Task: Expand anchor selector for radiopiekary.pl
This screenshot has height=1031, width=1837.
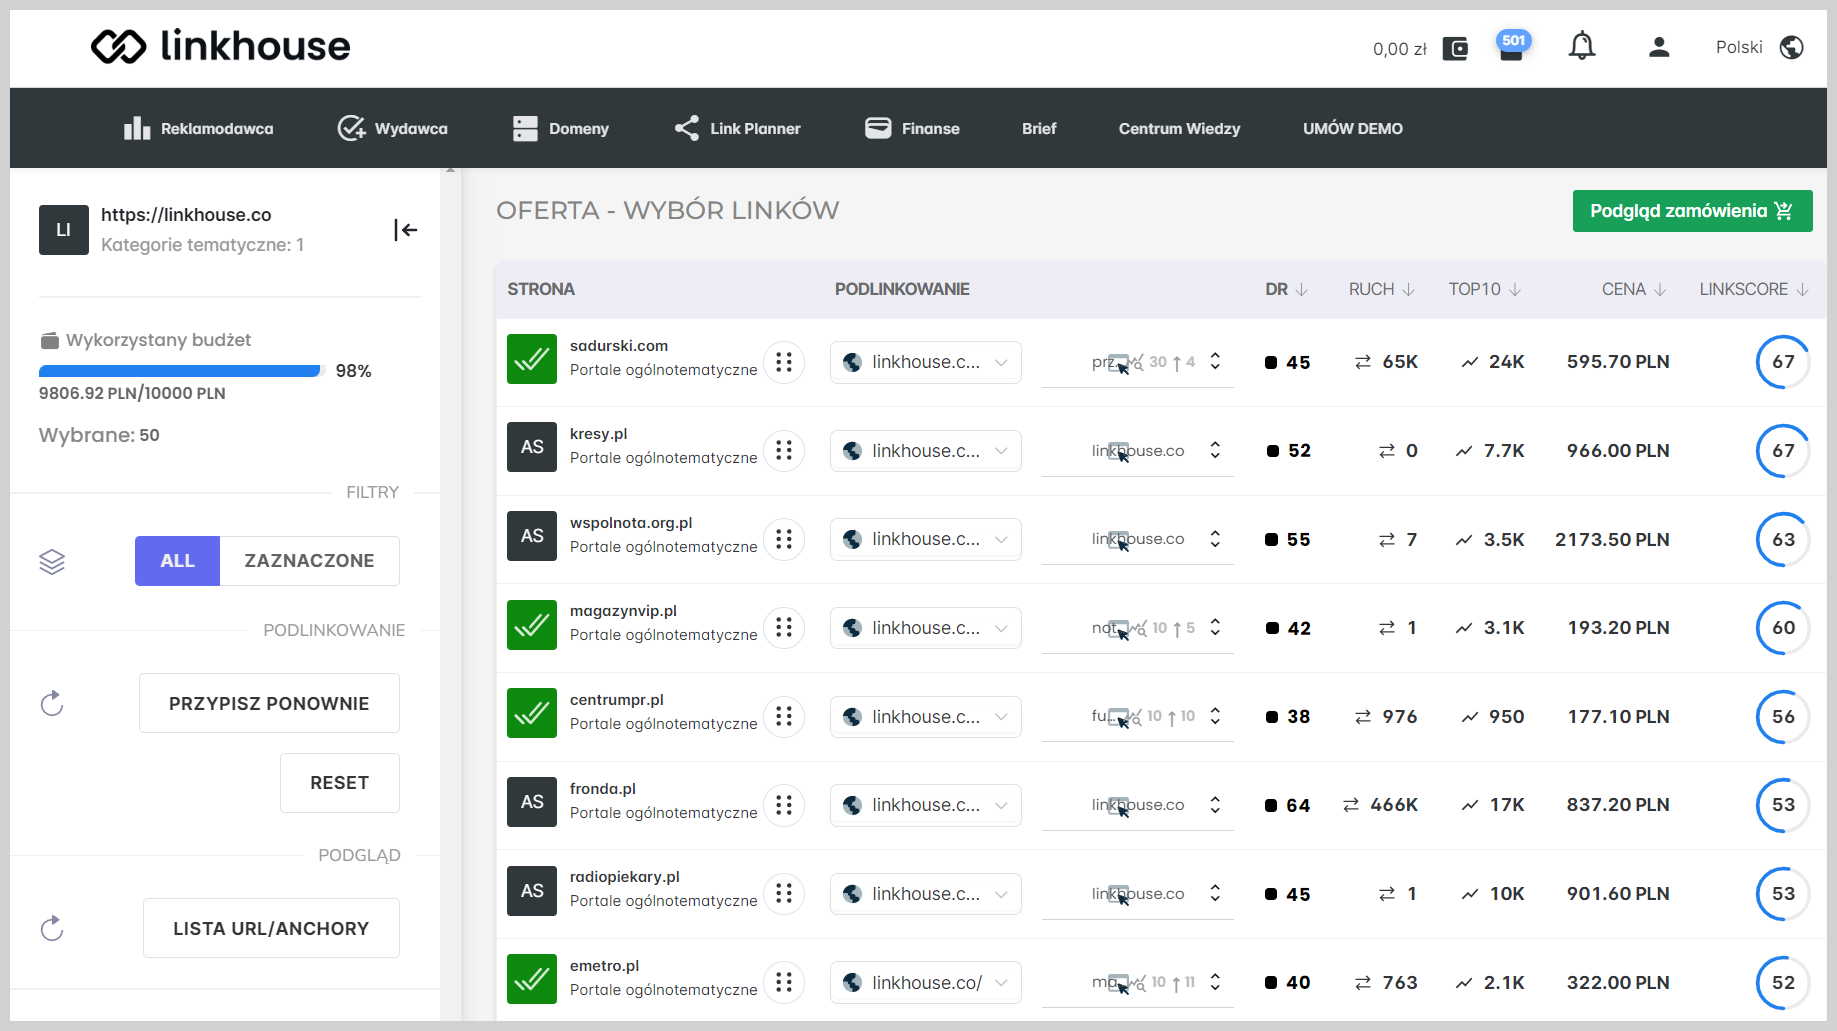Action: point(1215,893)
